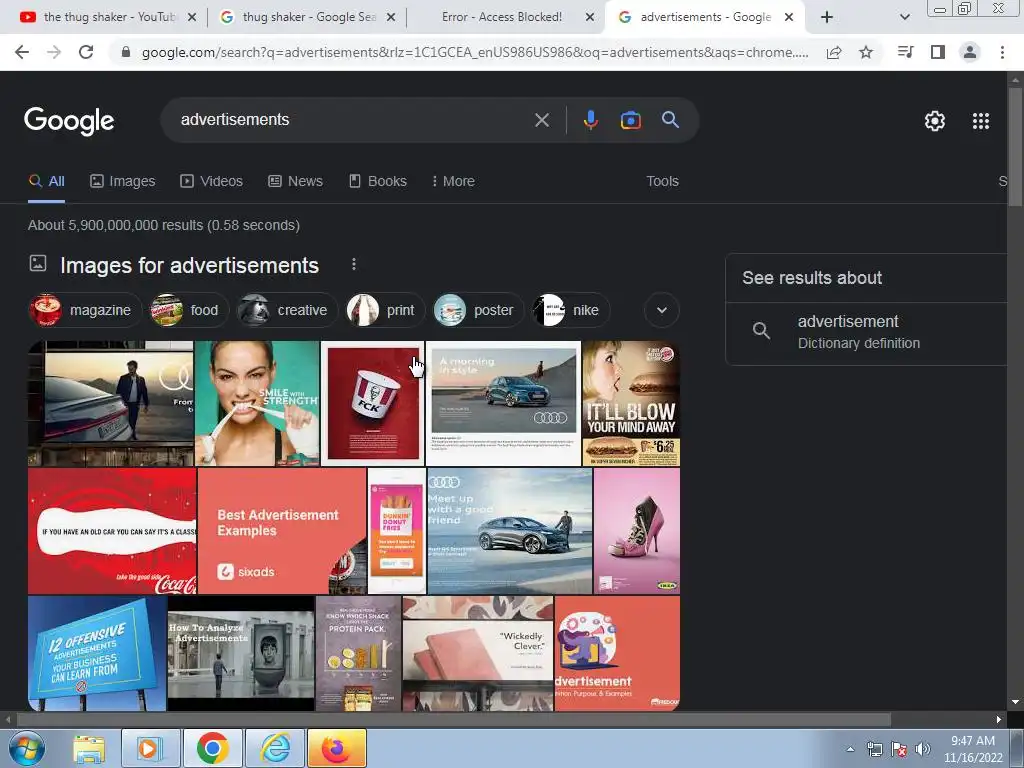Image resolution: width=1024 pixels, height=768 pixels.
Task: Switch to the News results tab
Action: tap(295, 181)
